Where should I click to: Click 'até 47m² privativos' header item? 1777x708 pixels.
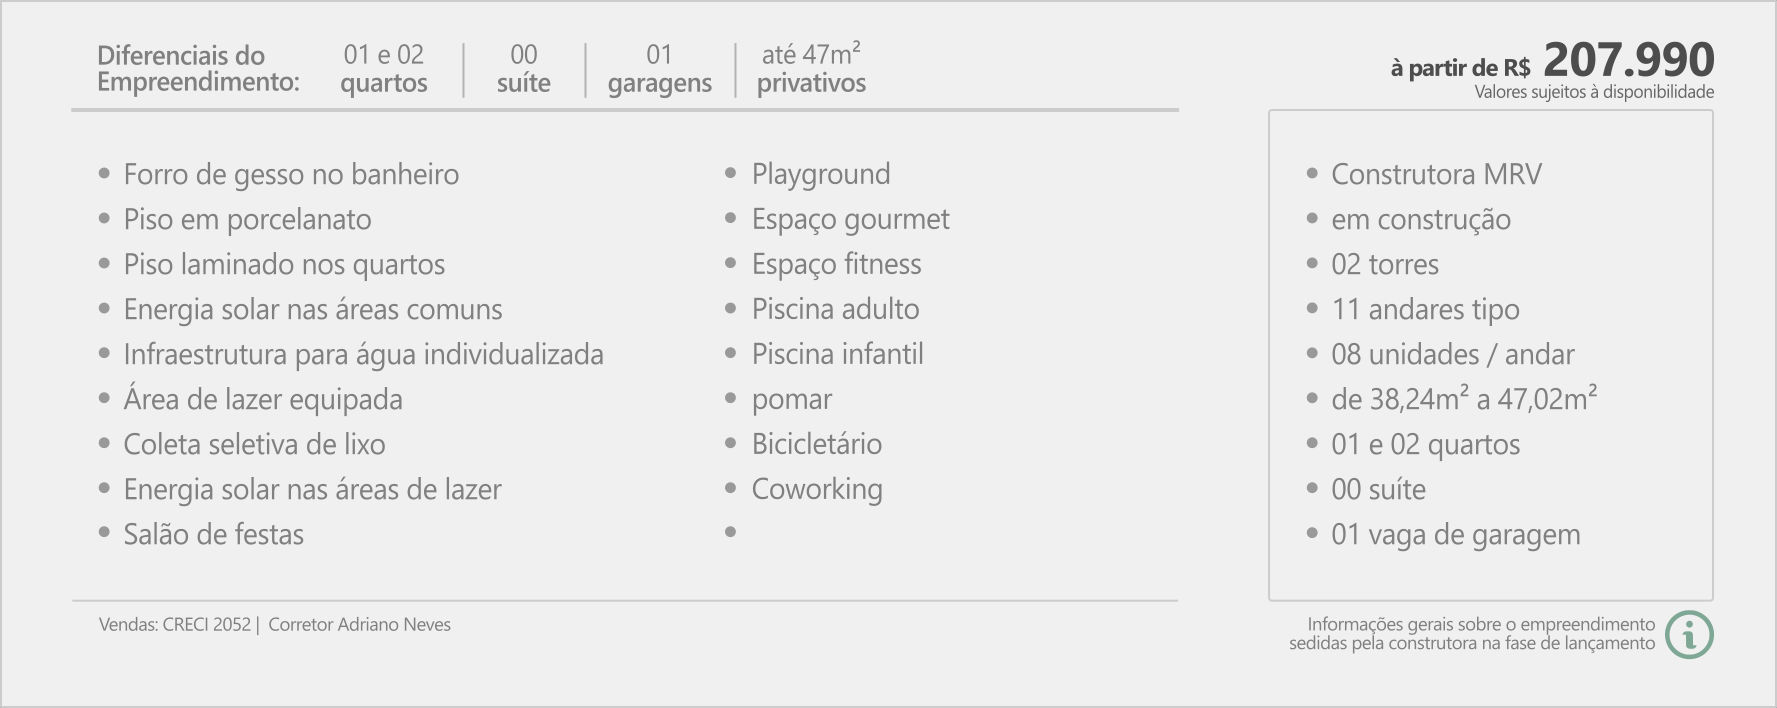811,68
